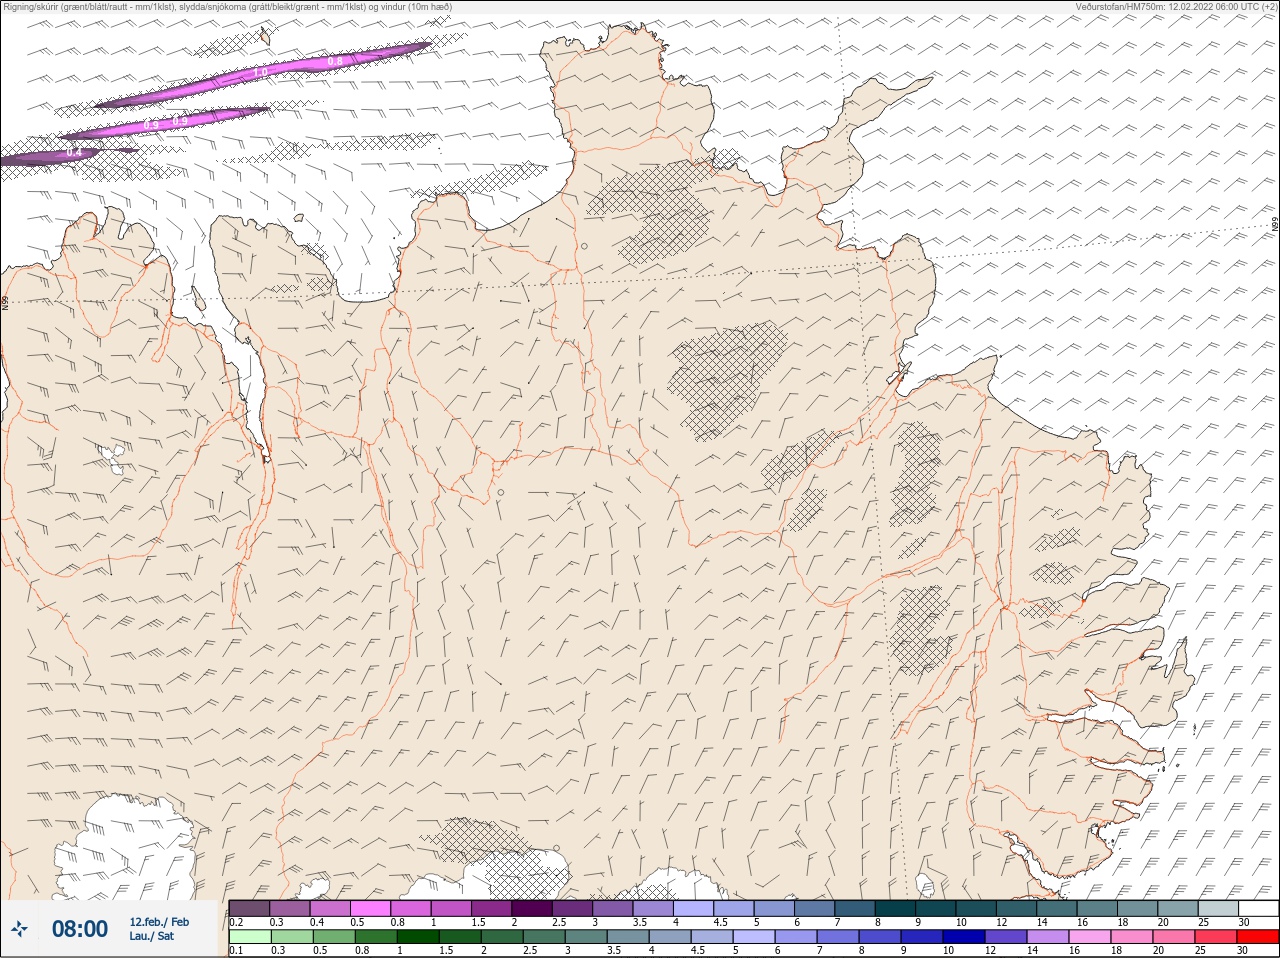
Task: Select the top legend swatch between 1 and 1.5
Action: click(x=452, y=908)
